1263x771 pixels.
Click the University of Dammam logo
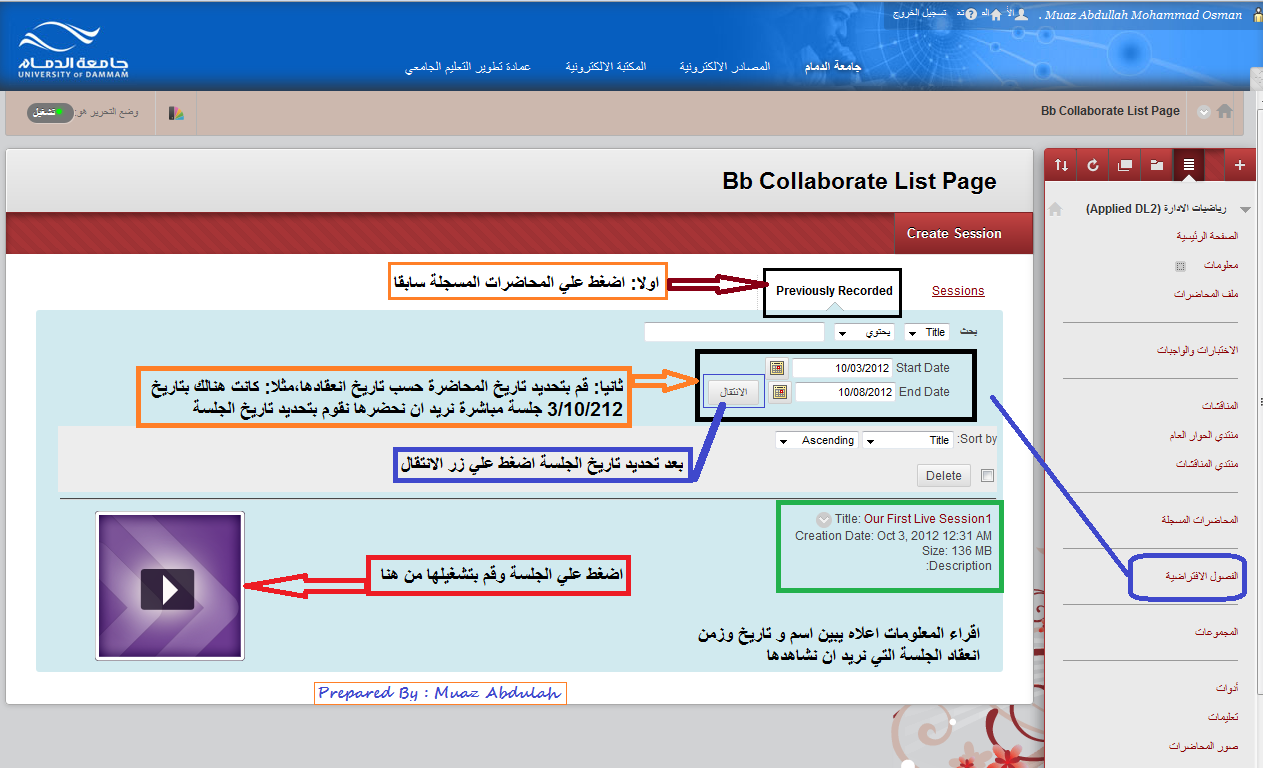click(x=73, y=52)
